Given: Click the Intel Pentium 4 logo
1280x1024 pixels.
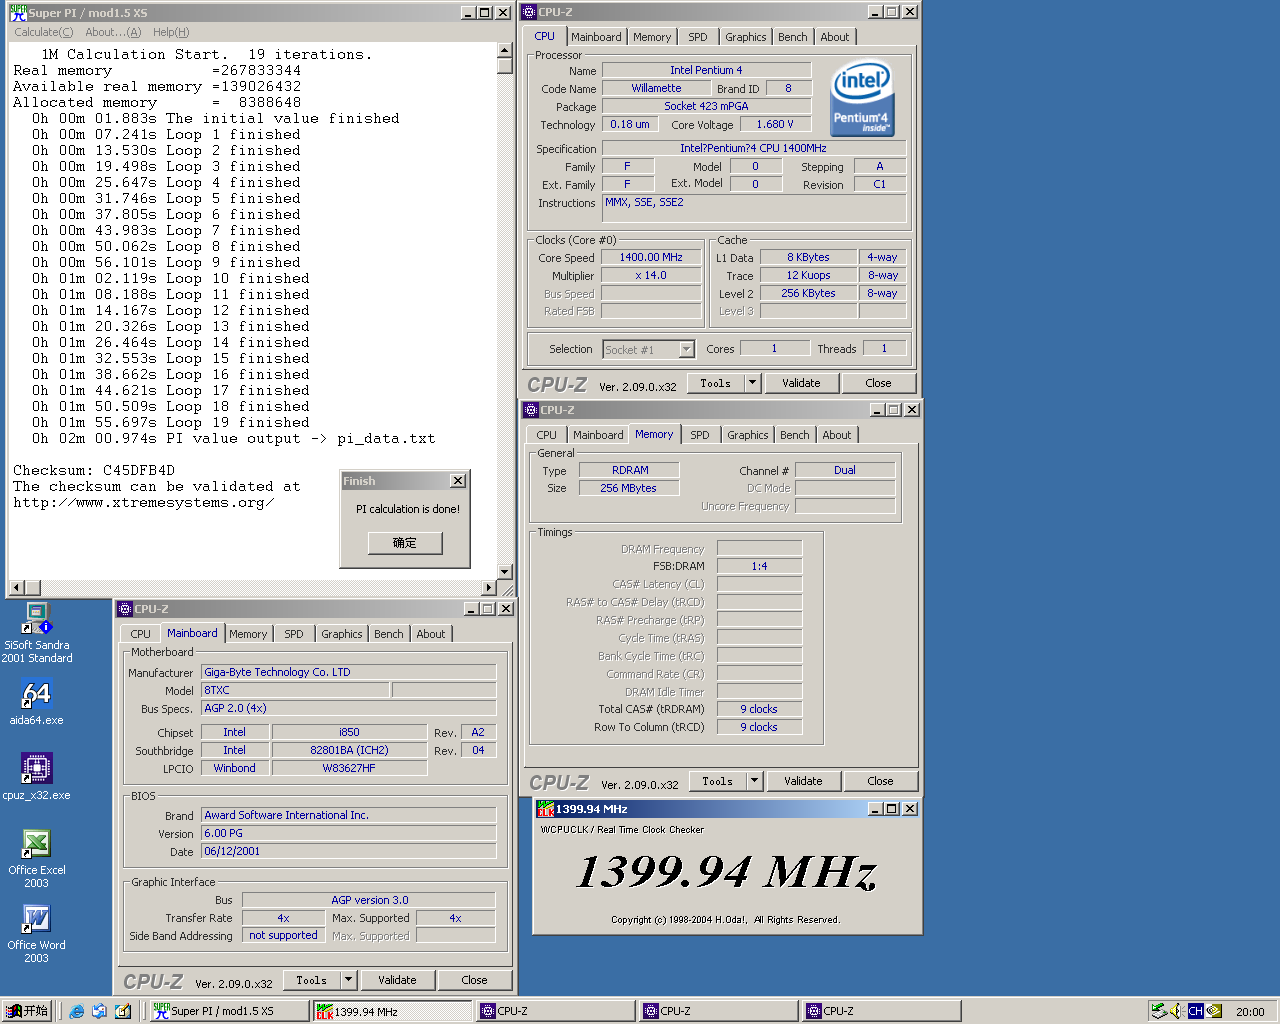Looking at the screenshot, I should tap(862, 98).
